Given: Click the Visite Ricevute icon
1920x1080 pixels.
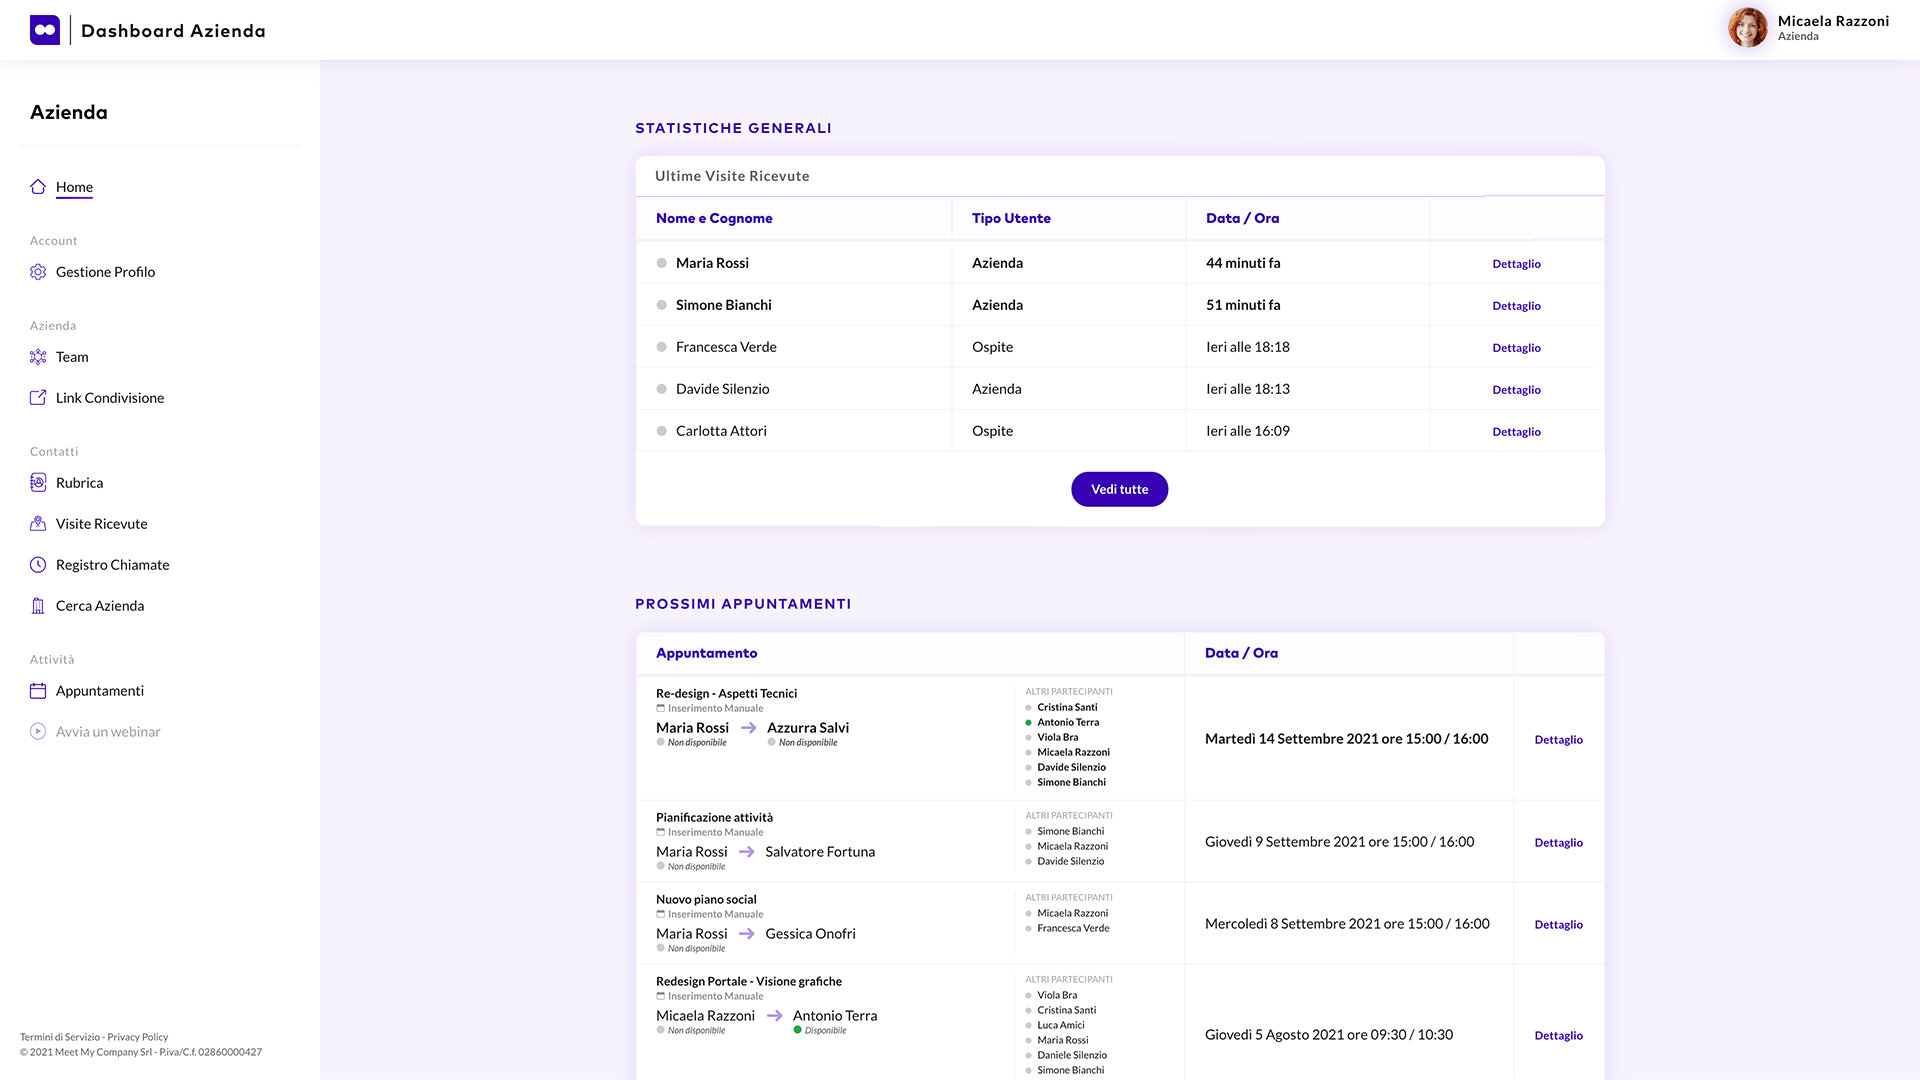Looking at the screenshot, I should 38,524.
